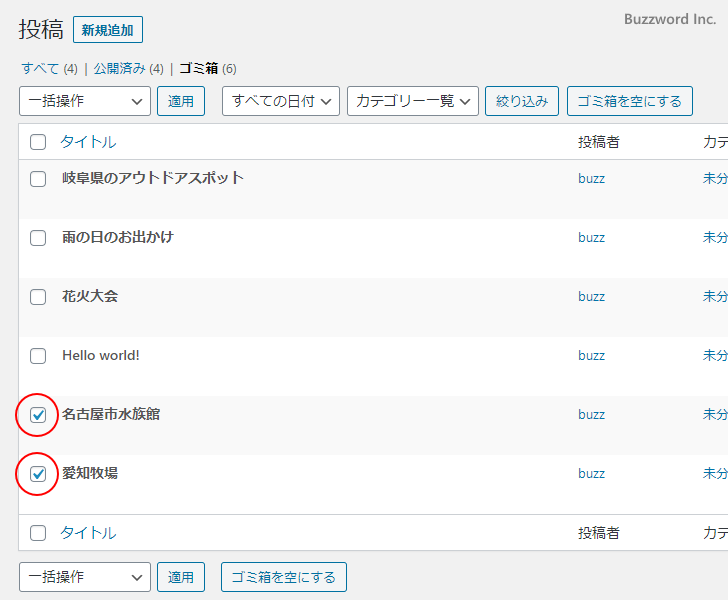
Task: Click the bottom 適用 button
Action: coord(181,577)
